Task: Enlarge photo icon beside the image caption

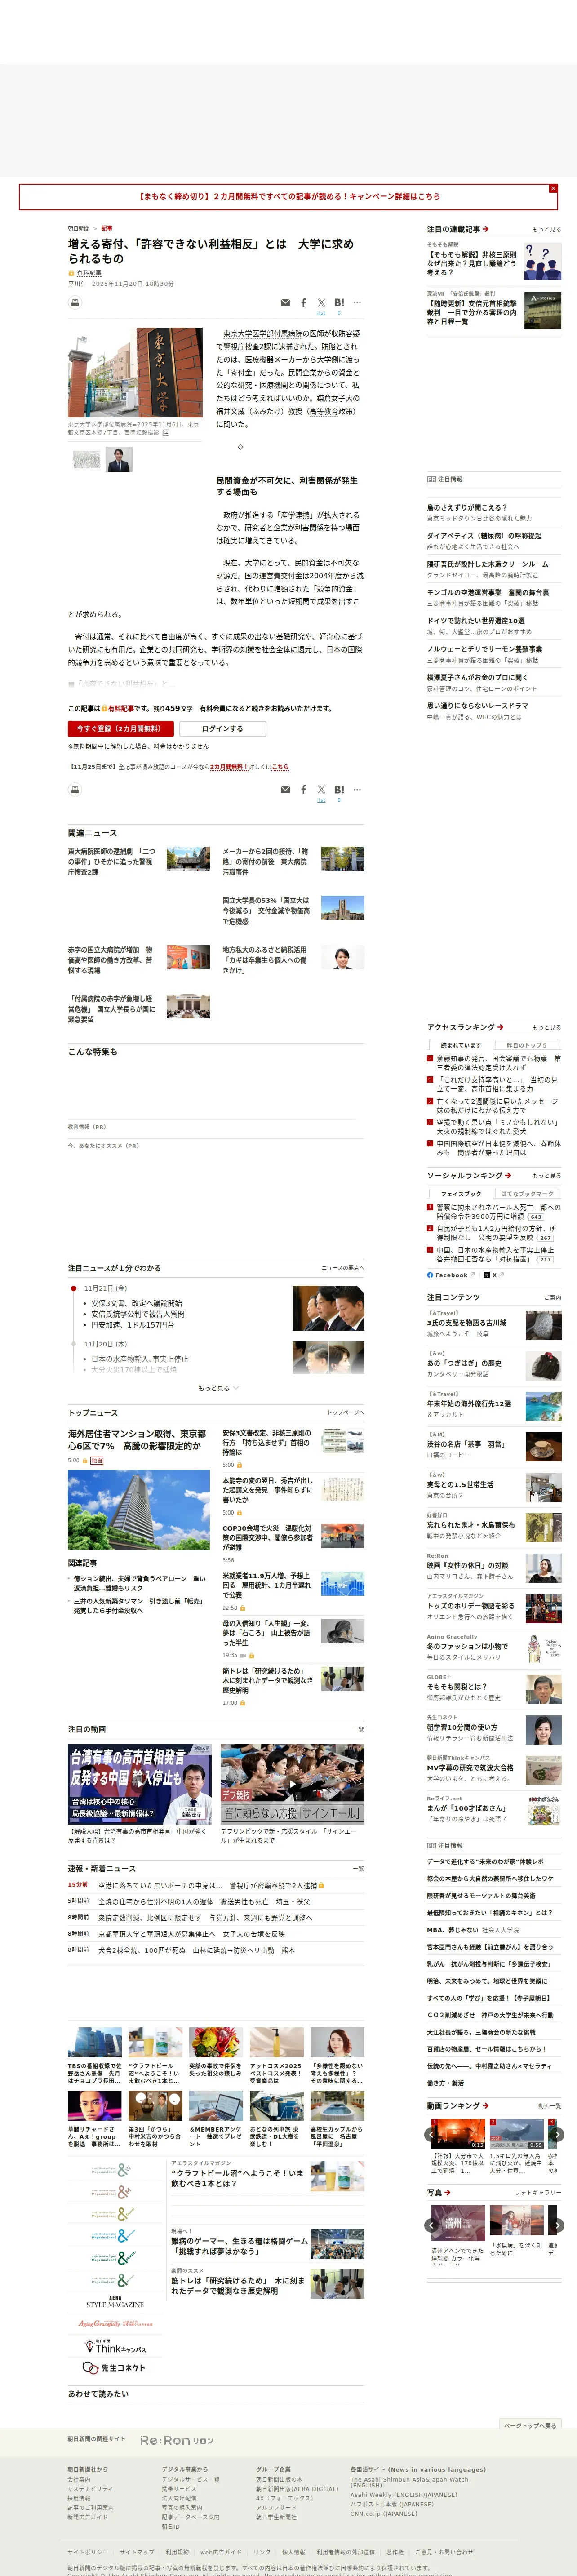Action: click(x=166, y=433)
